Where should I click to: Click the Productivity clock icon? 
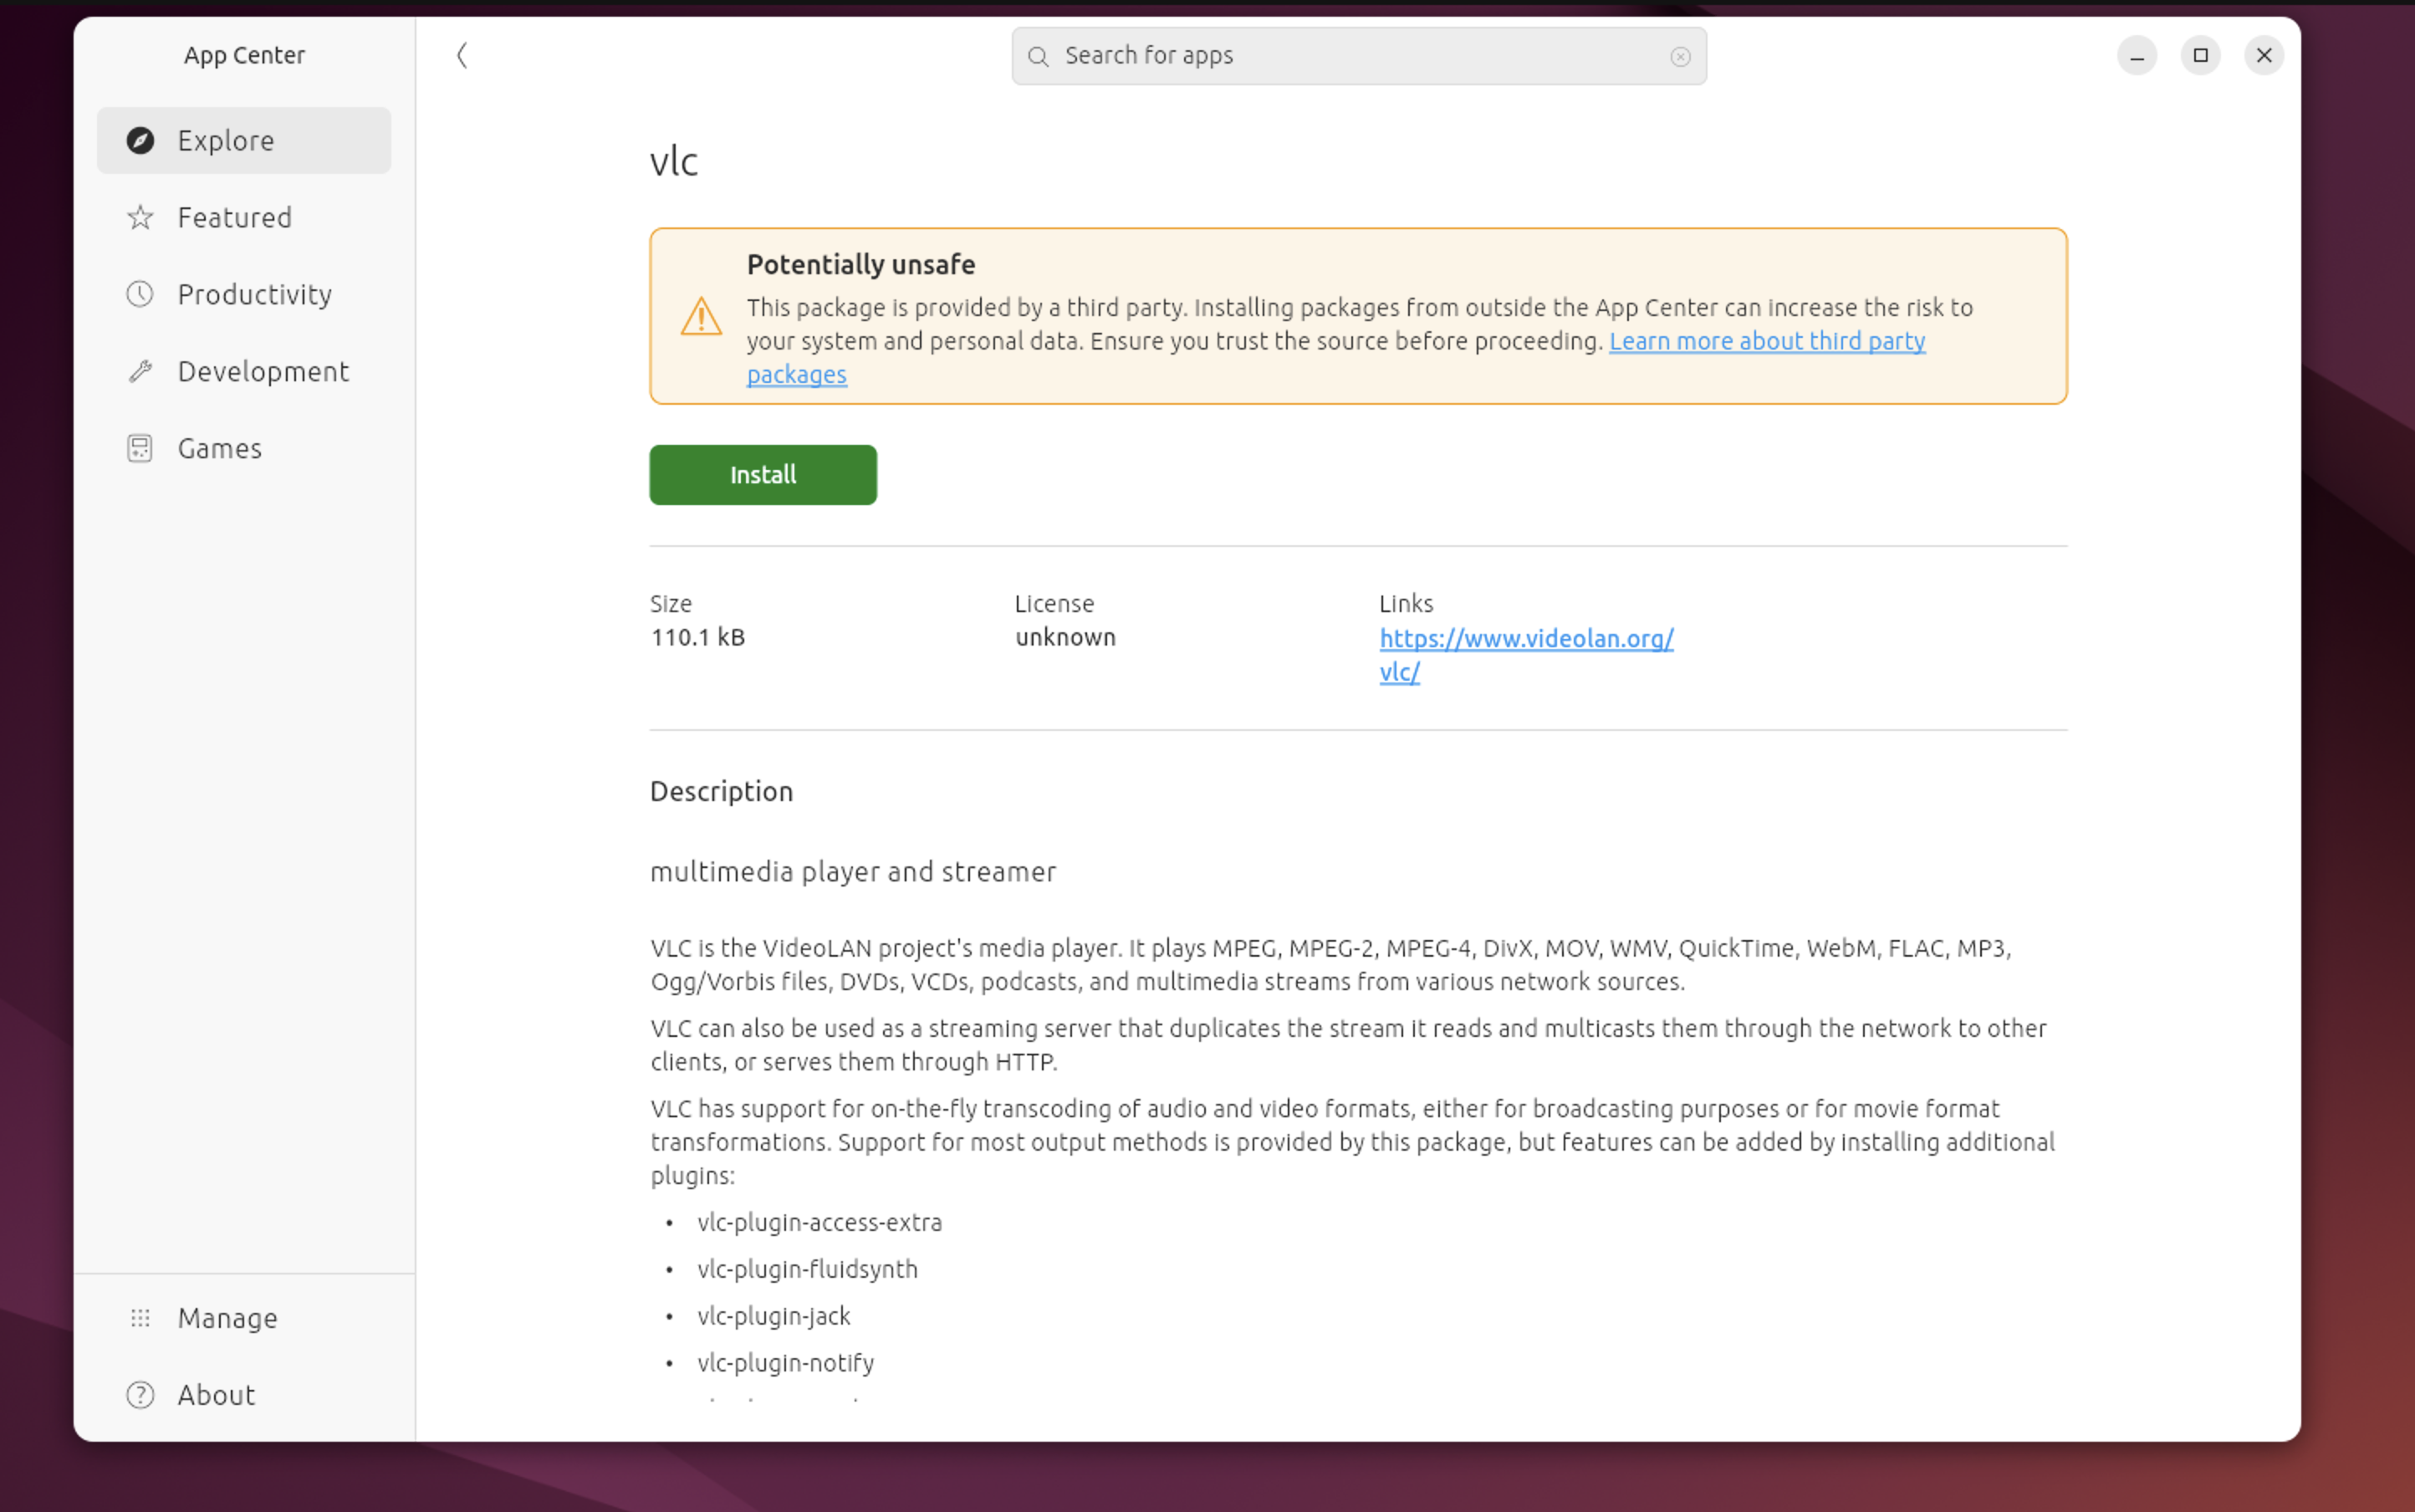[x=140, y=294]
